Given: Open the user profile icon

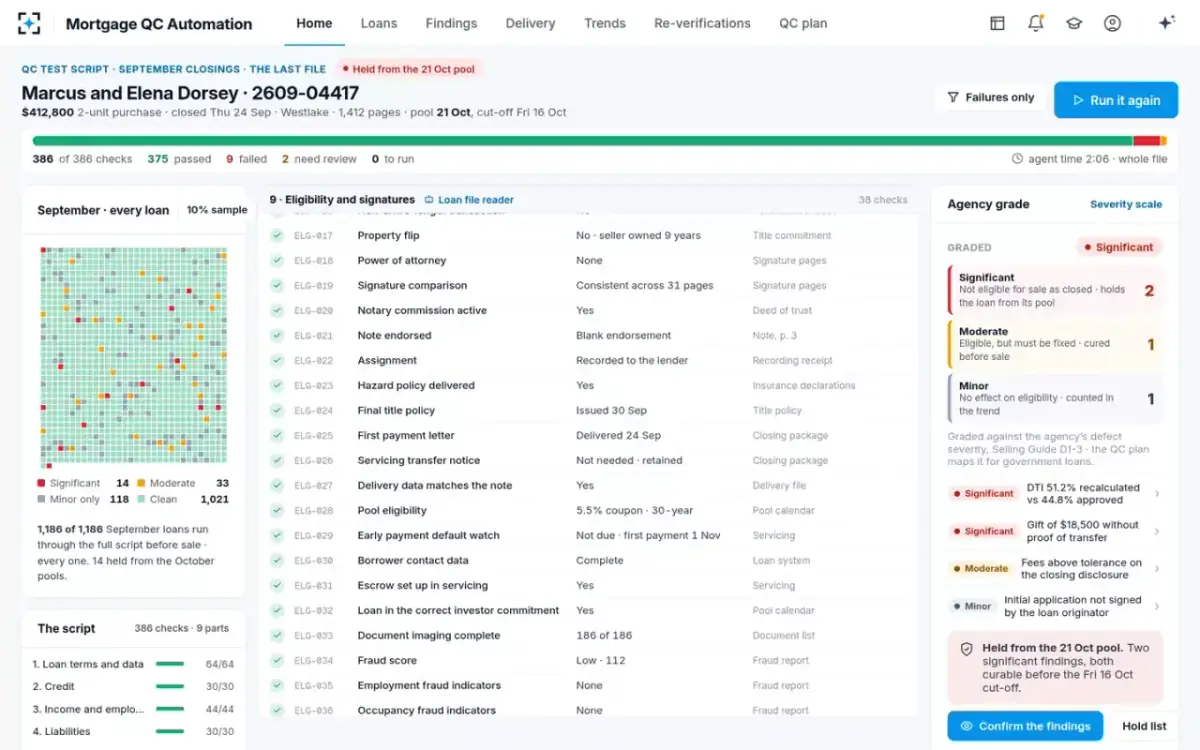Looking at the screenshot, I should [x=1112, y=23].
